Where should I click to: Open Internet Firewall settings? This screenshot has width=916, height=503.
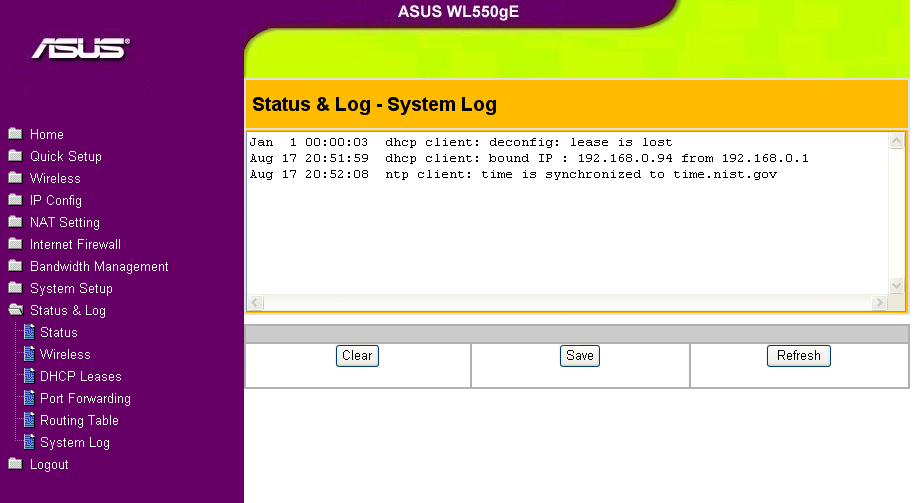tap(75, 244)
